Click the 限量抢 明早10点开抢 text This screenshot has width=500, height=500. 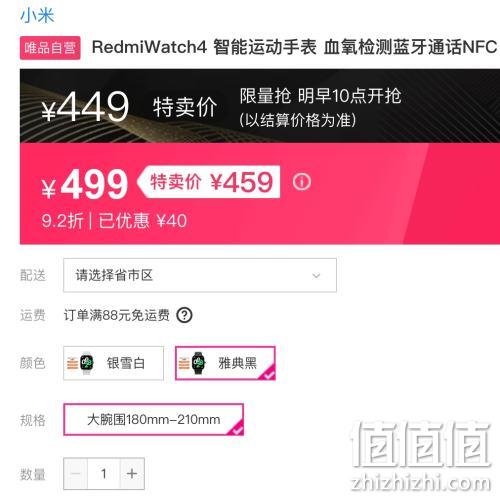point(320,96)
